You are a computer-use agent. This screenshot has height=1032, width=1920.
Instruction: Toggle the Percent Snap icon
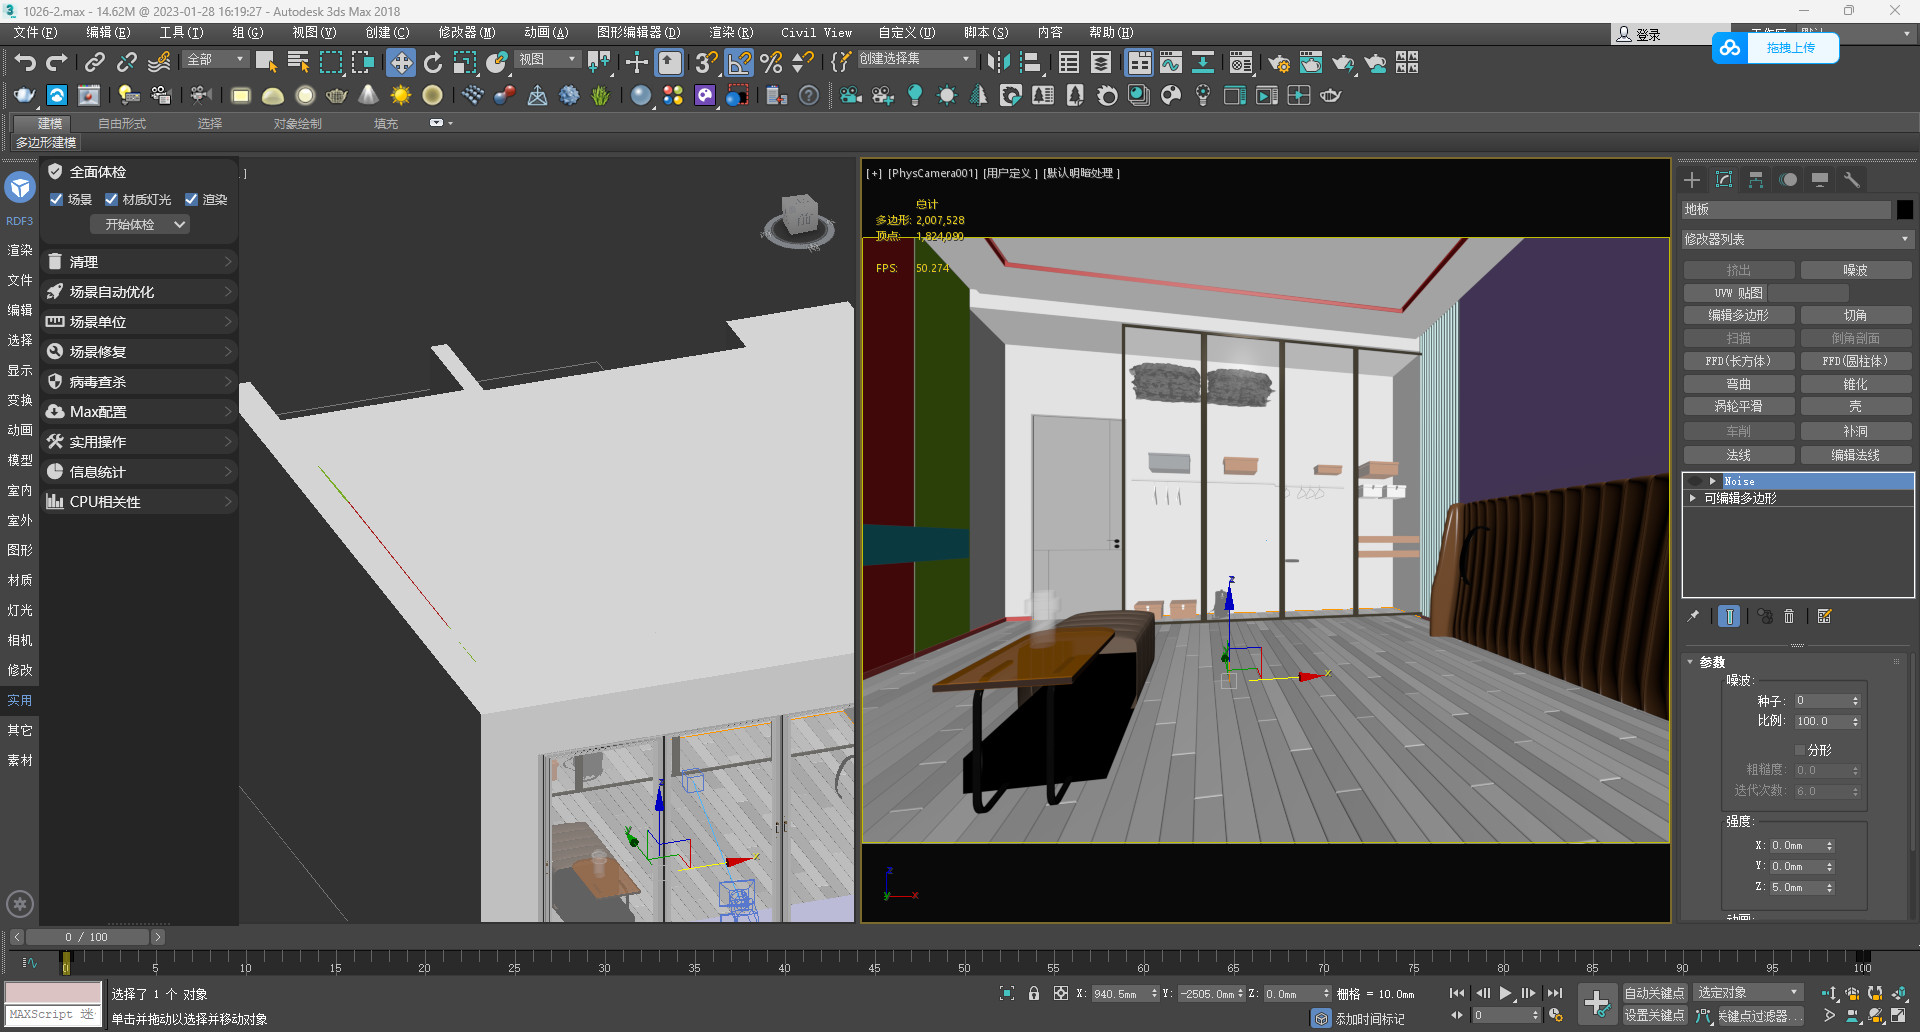[771, 63]
